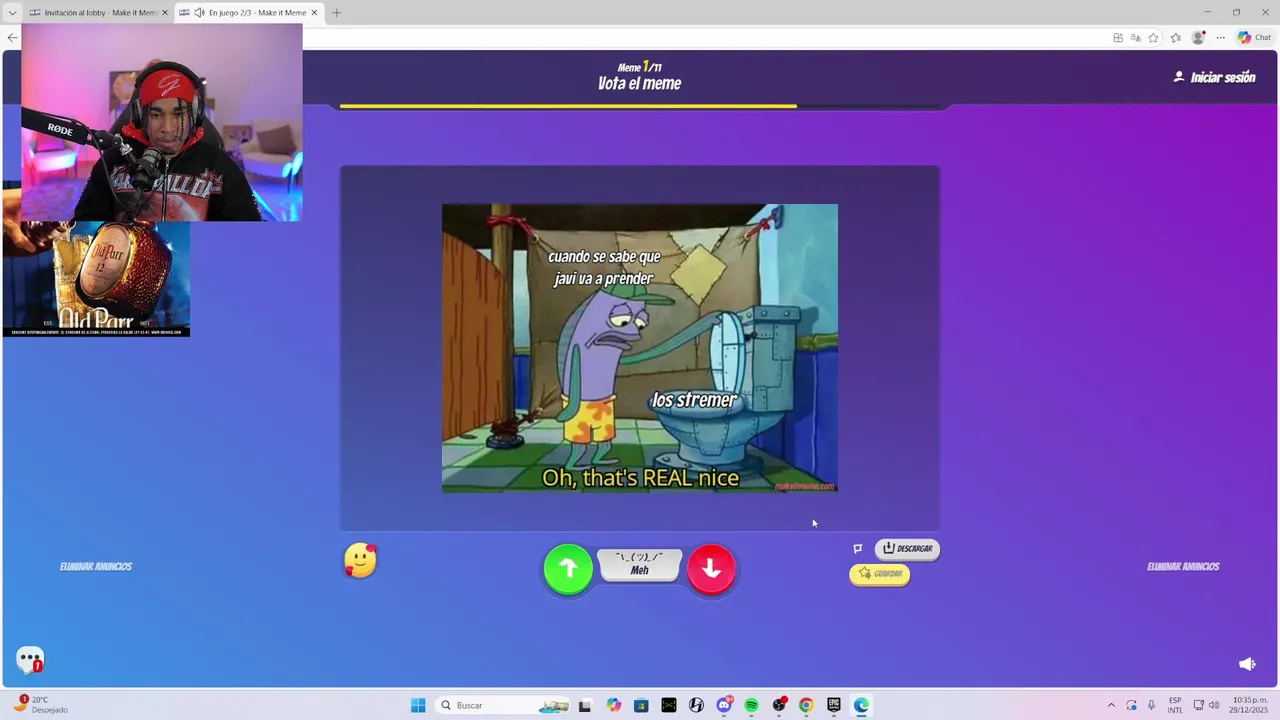Click the taskbar Buscar search box
This screenshot has height=720, width=1280.
point(505,705)
